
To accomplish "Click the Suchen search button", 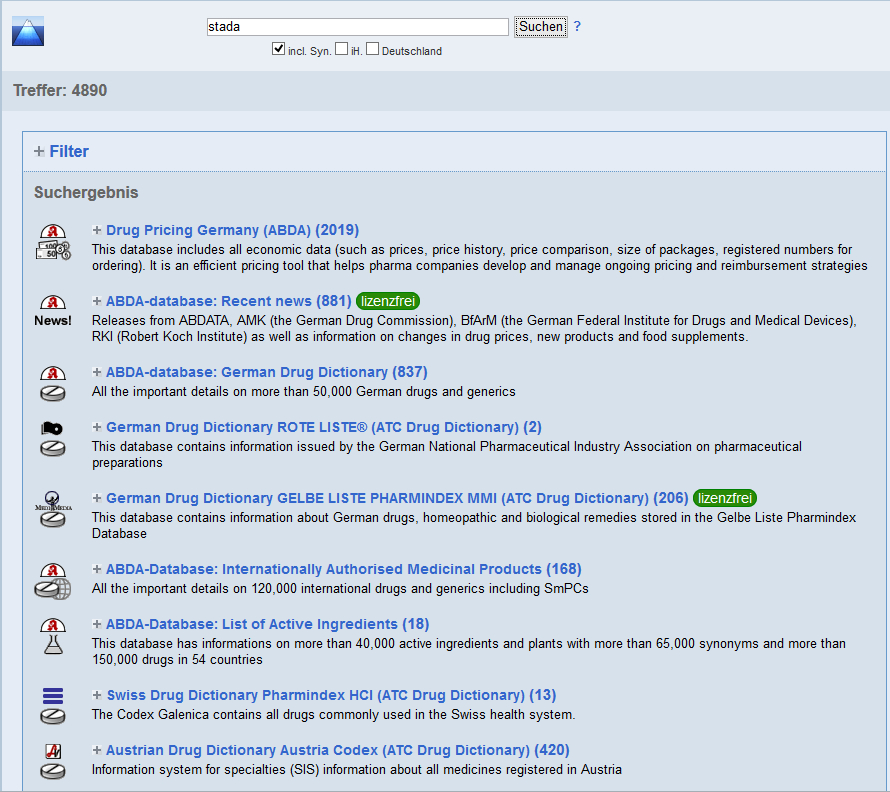I will tap(540, 27).
